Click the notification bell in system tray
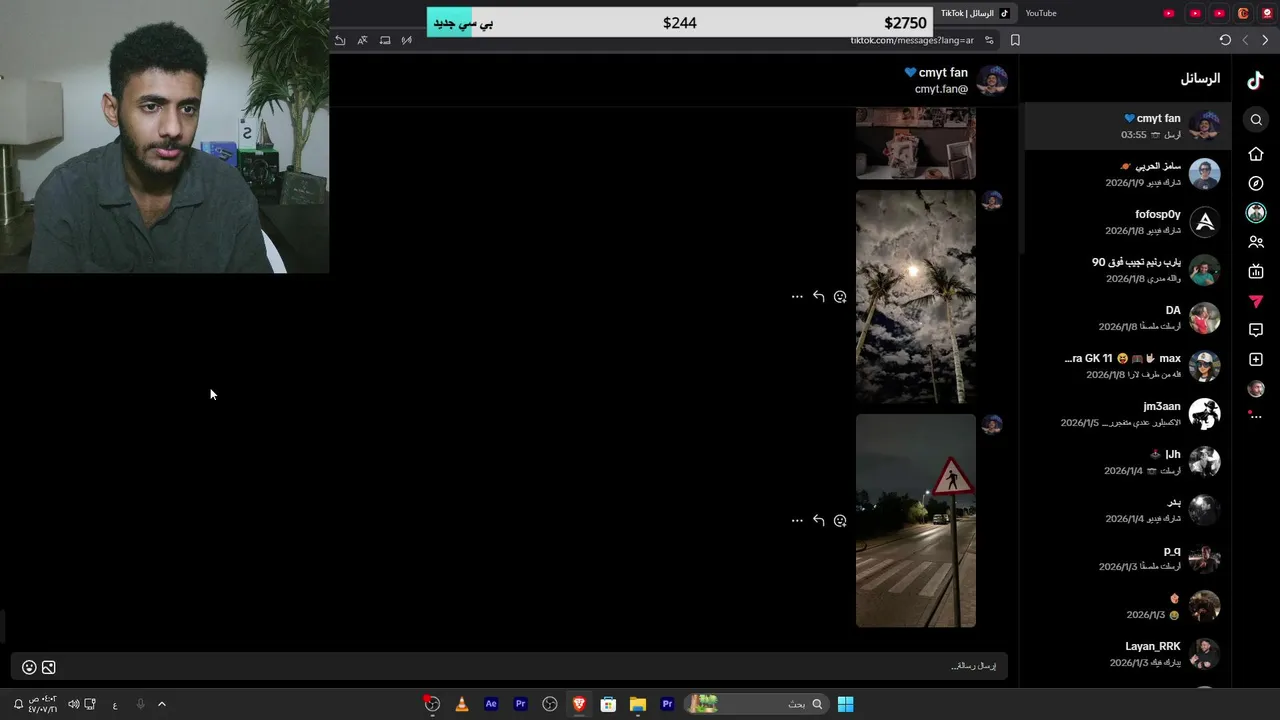 click(x=18, y=704)
